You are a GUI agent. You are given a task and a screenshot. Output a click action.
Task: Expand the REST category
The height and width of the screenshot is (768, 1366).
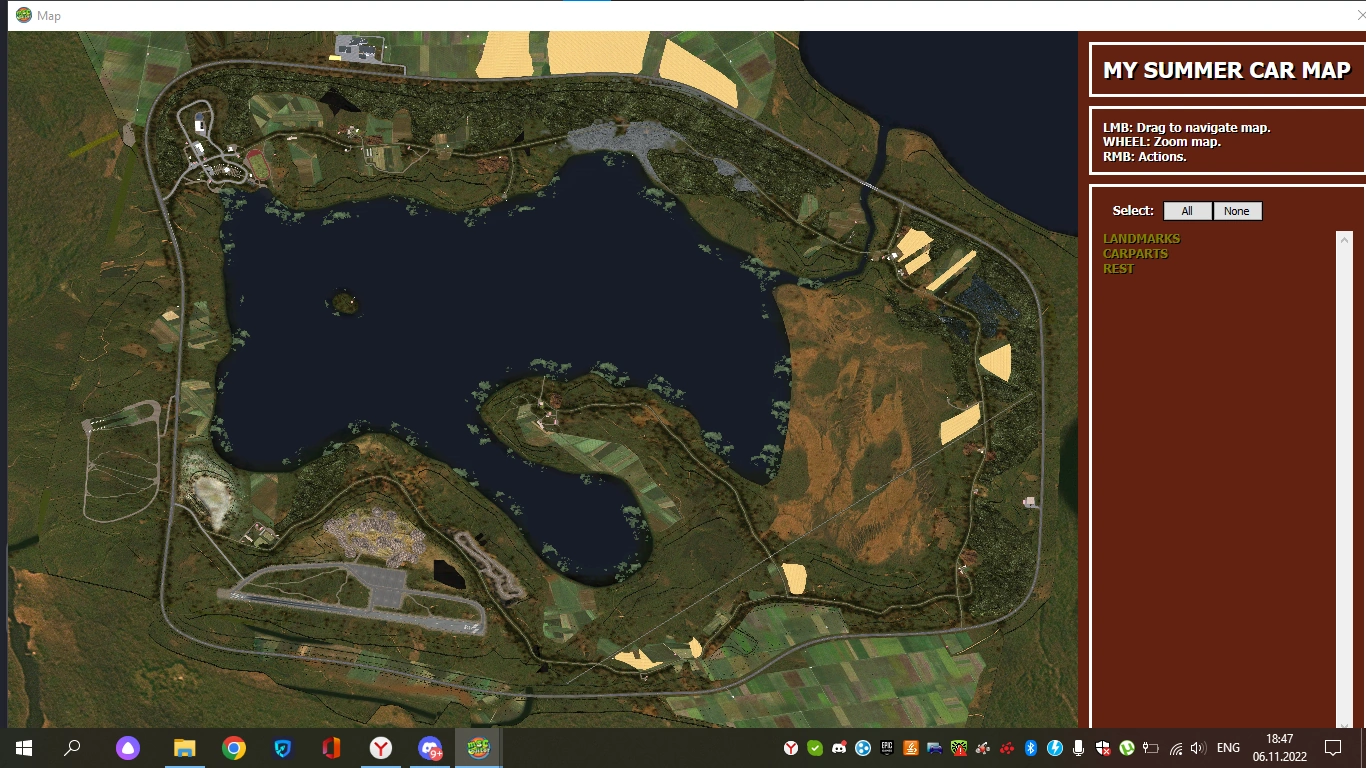click(x=1118, y=269)
